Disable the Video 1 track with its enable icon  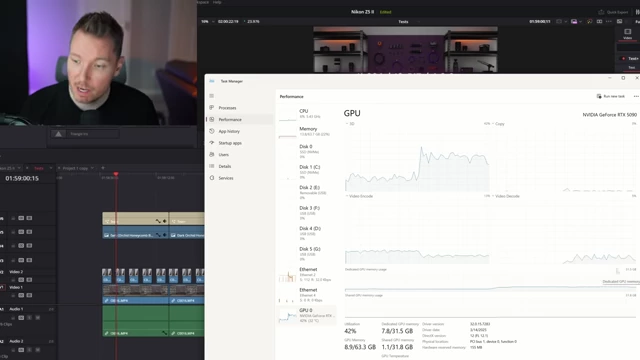29,295
